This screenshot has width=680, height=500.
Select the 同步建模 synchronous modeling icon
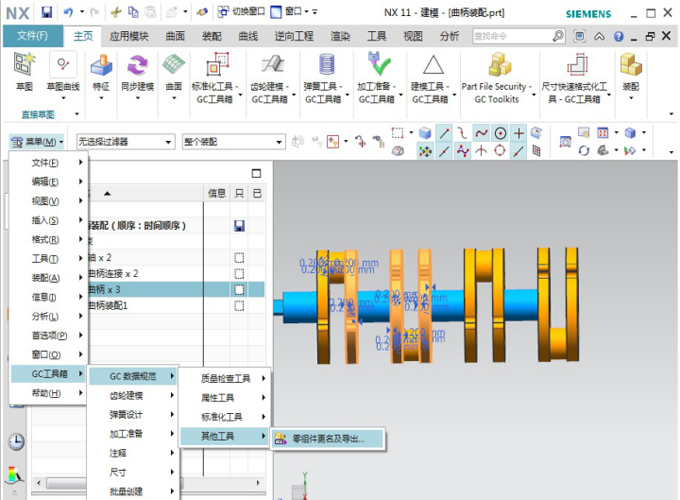[x=137, y=70]
